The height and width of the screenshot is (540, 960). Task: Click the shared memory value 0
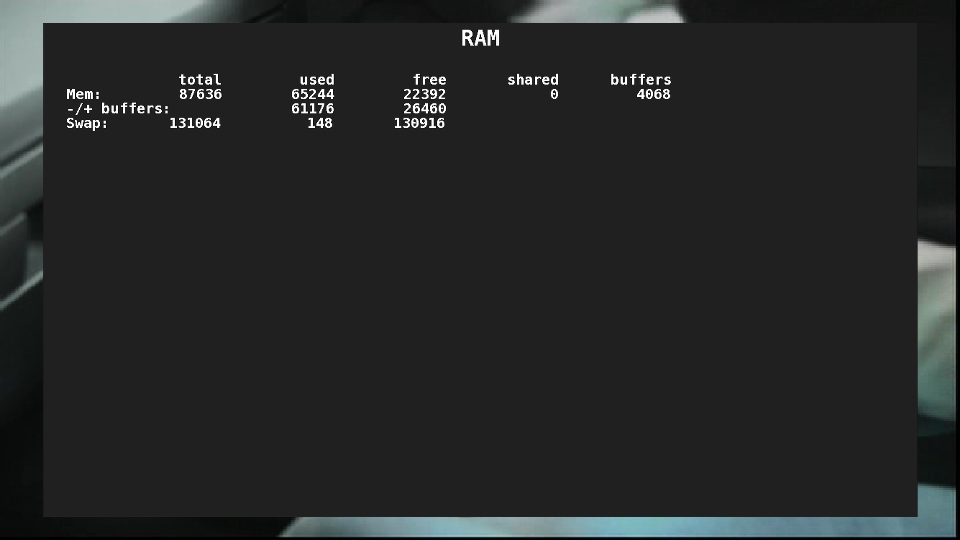point(554,94)
